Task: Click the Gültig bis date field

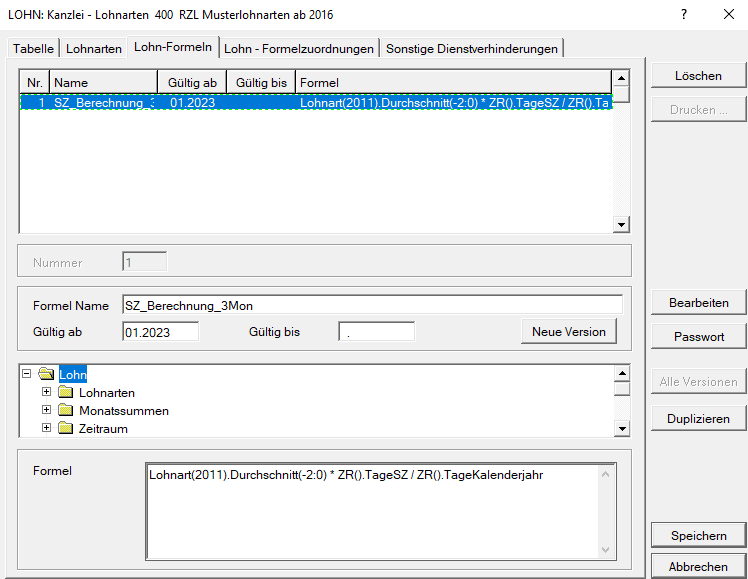Action: pyautogui.click(x=376, y=332)
